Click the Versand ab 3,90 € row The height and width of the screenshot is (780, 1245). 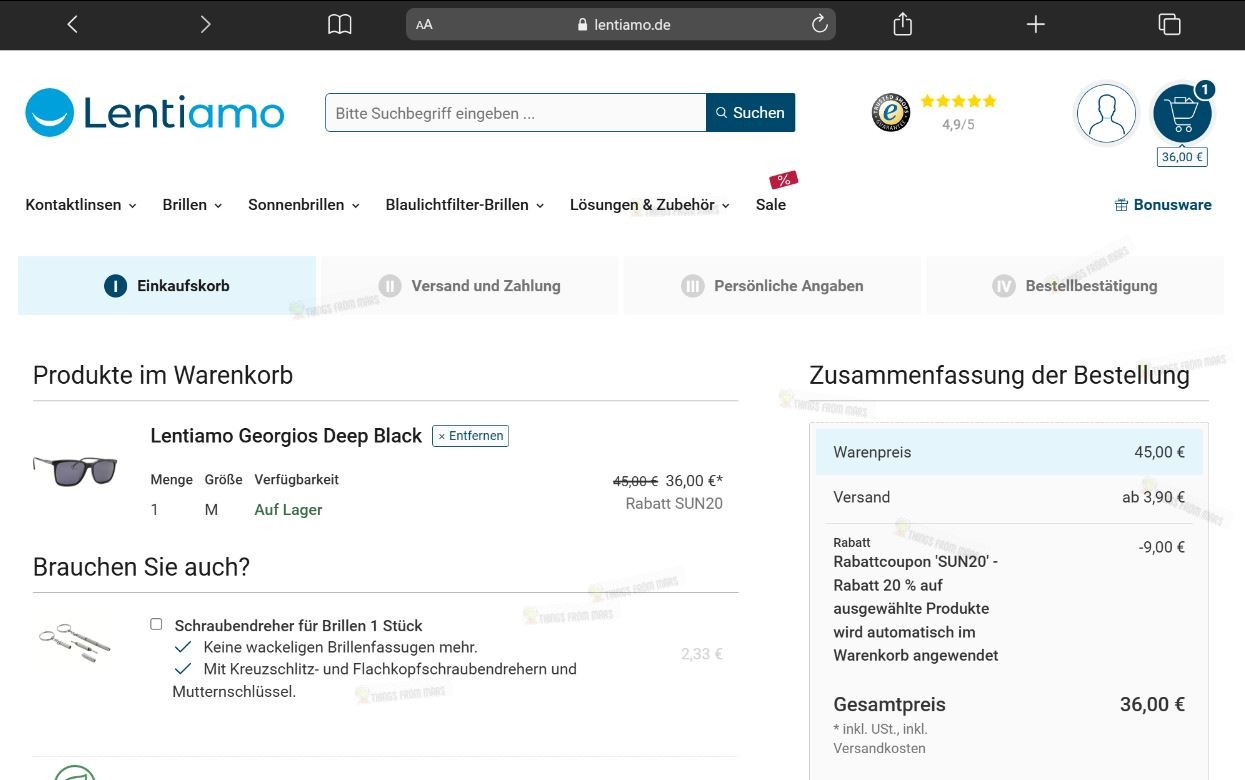click(x=1009, y=497)
